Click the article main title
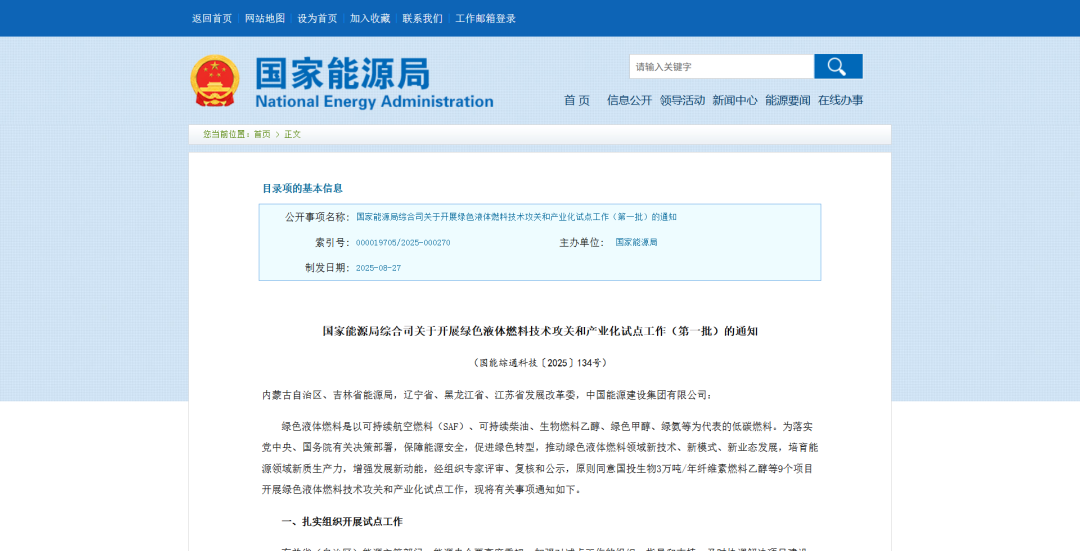The height and width of the screenshot is (551, 1080). 540,331
